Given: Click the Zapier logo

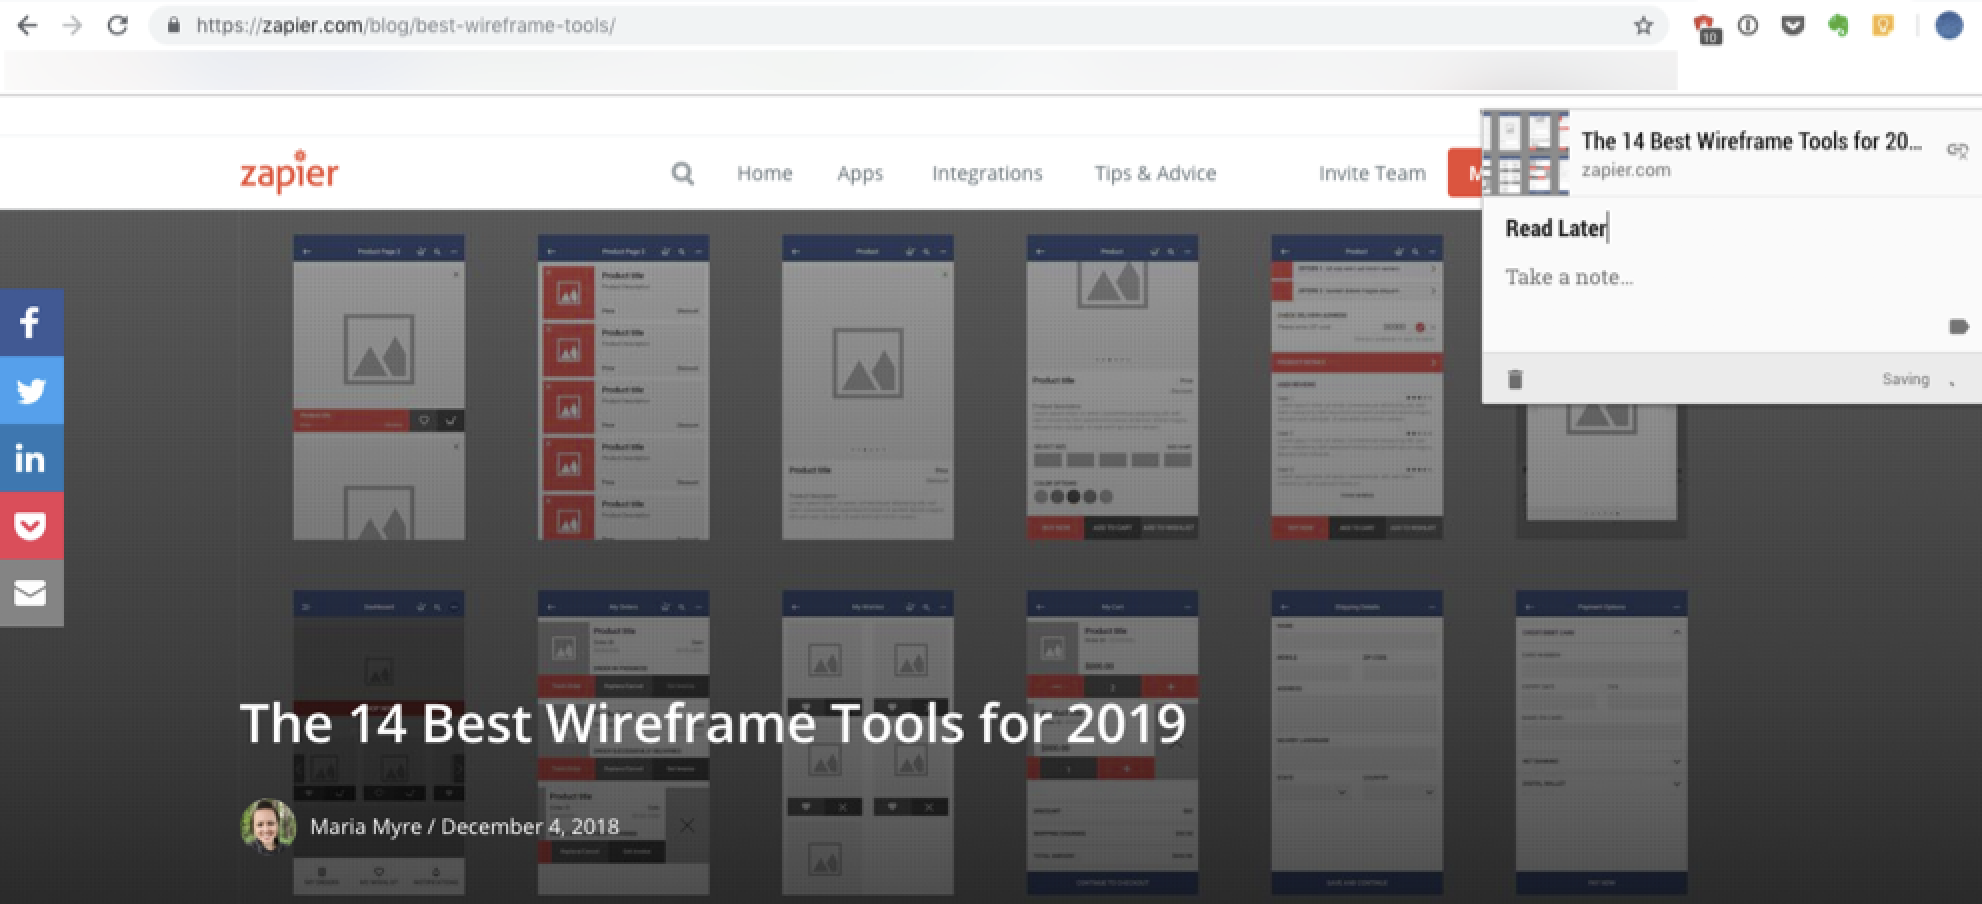Looking at the screenshot, I should (289, 174).
